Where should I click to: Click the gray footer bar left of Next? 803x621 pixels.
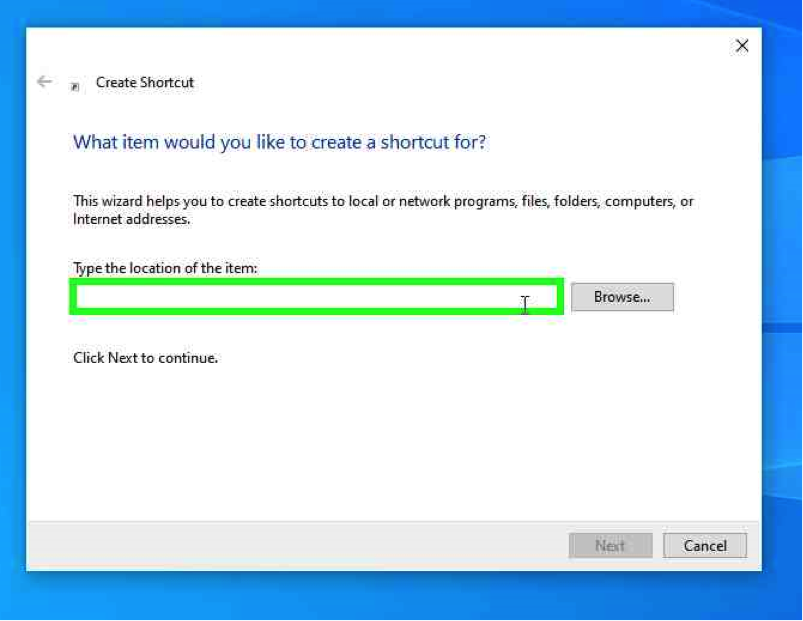[300, 545]
